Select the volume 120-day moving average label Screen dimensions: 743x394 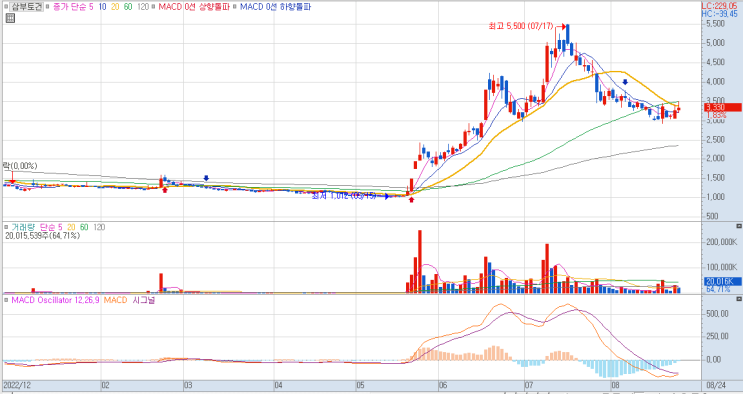coord(99,228)
